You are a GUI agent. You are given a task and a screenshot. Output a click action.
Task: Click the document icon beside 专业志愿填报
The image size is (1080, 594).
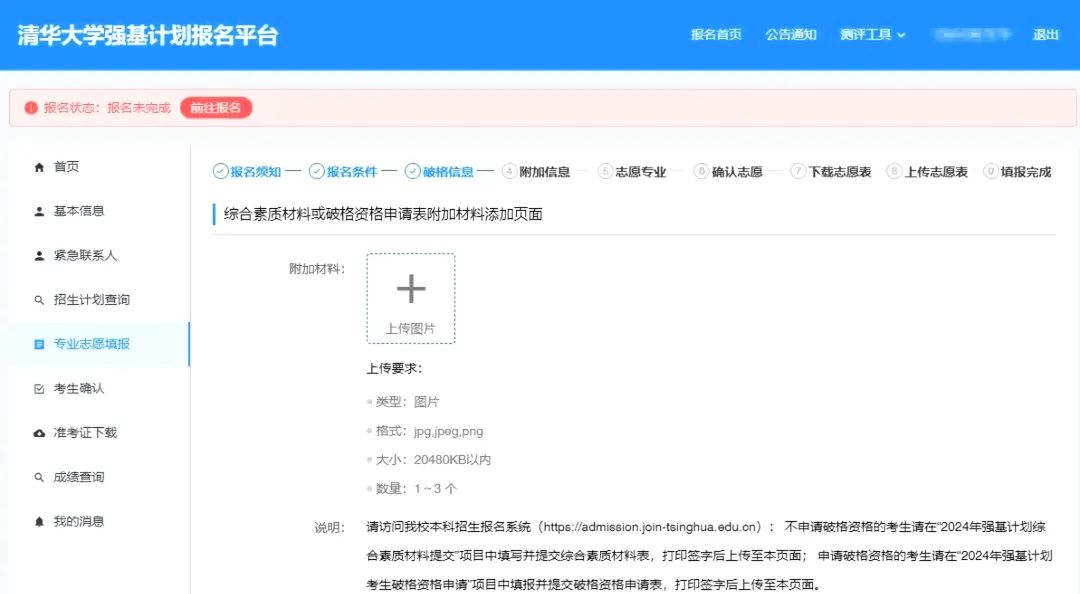(39, 345)
